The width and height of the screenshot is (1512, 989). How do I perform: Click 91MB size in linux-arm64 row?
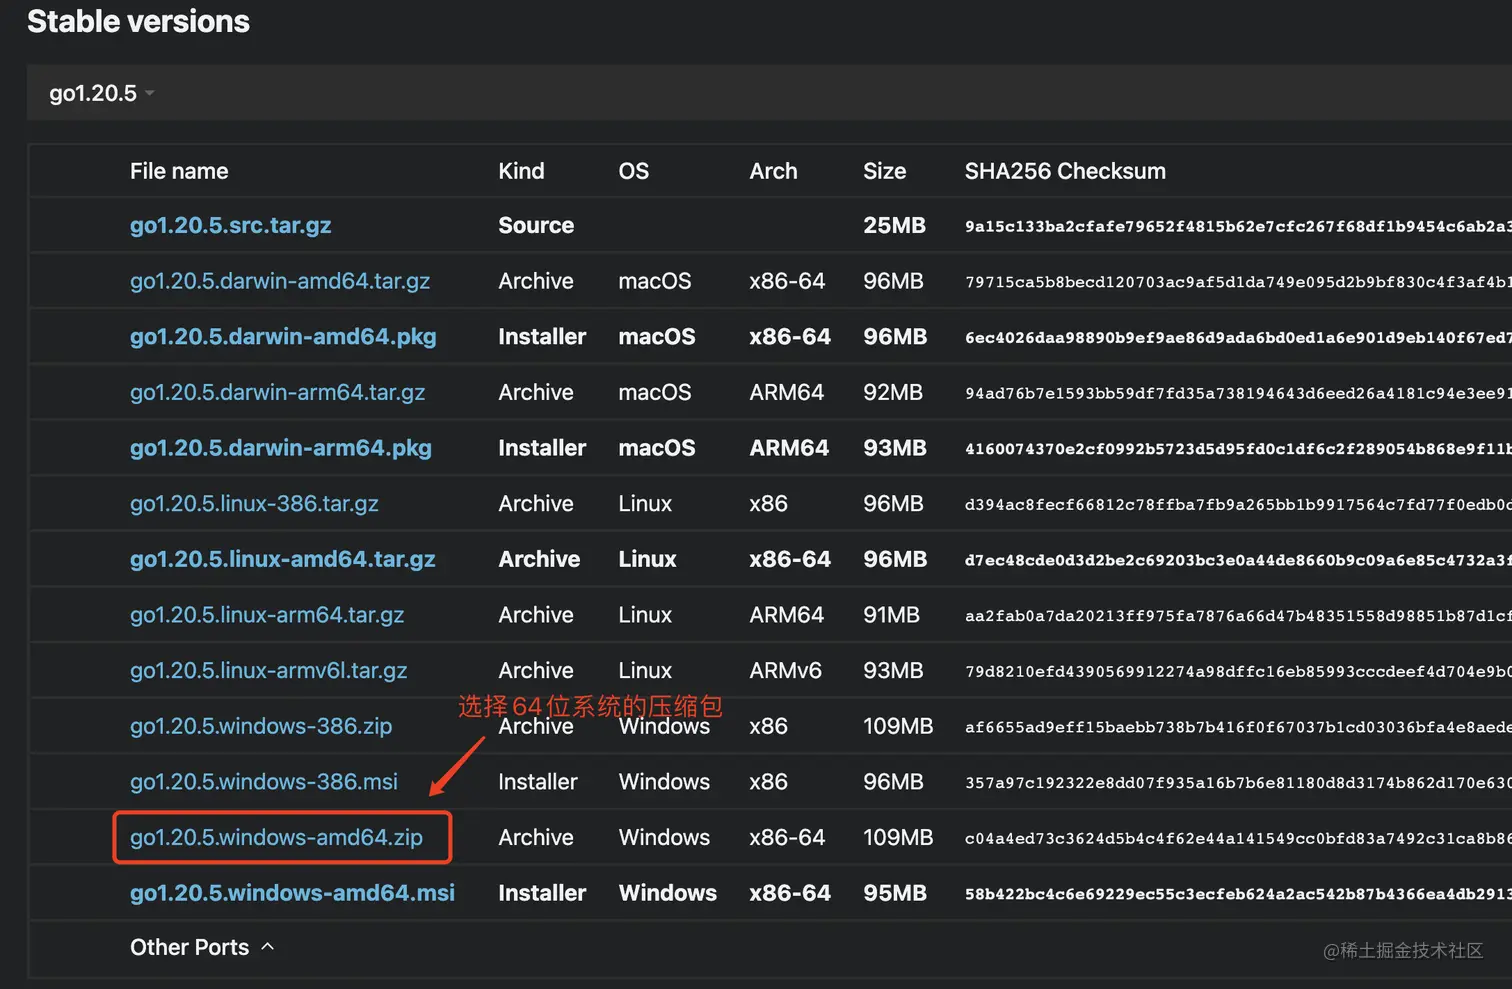tap(892, 615)
